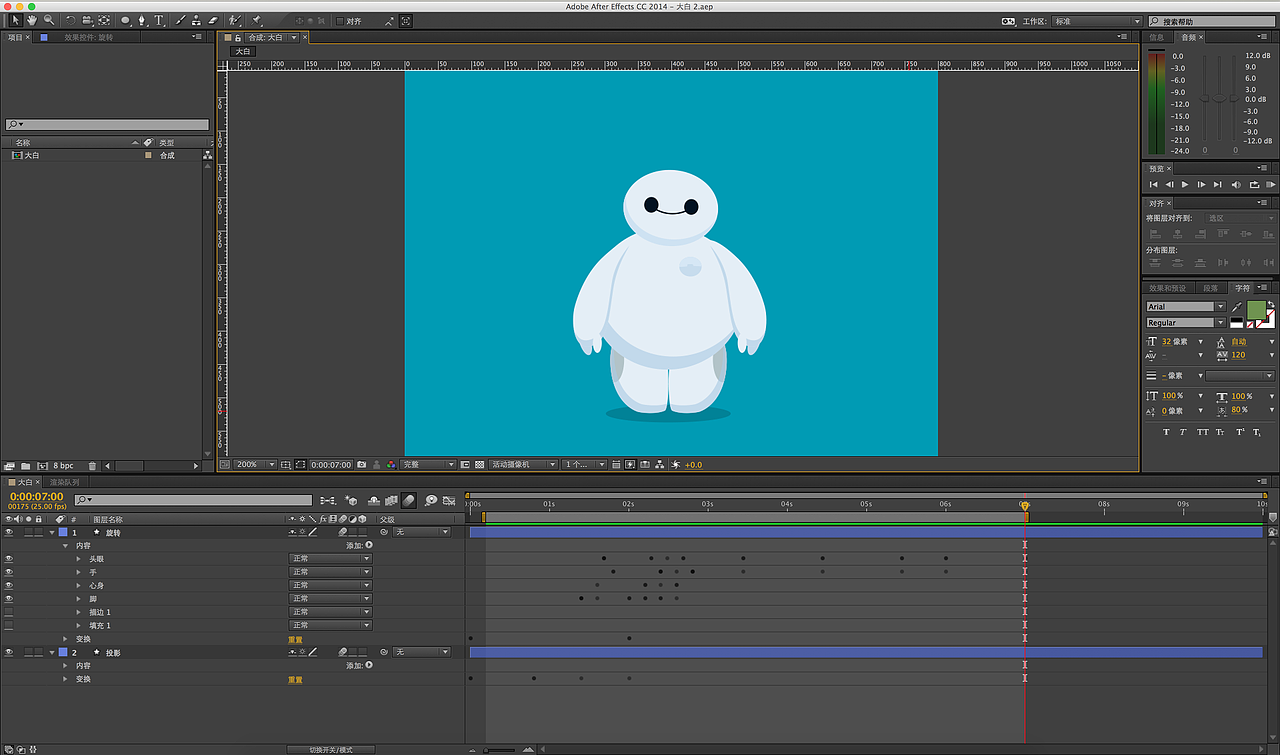Click the new composition icon in Project panel
The height and width of the screenshot is (755, 1280).
click(x=42, y=466)
